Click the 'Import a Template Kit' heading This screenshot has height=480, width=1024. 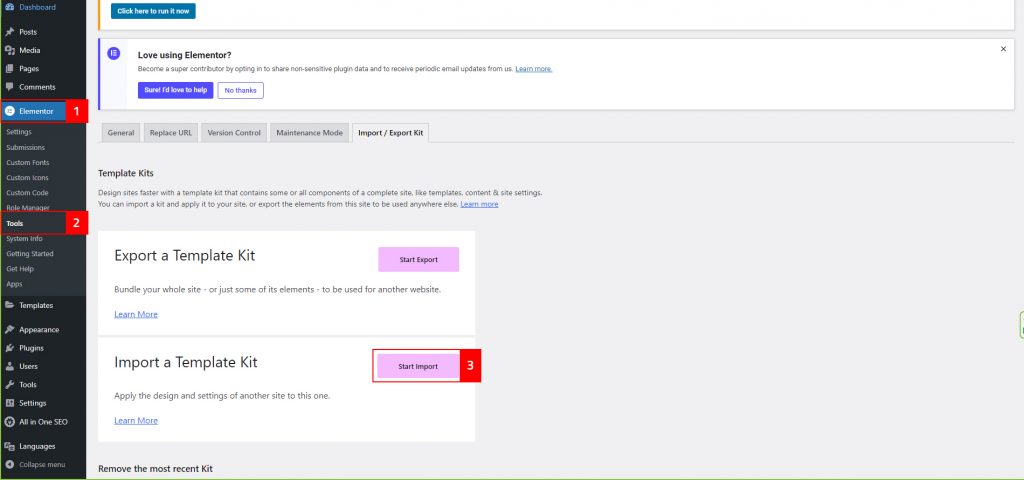186,362
